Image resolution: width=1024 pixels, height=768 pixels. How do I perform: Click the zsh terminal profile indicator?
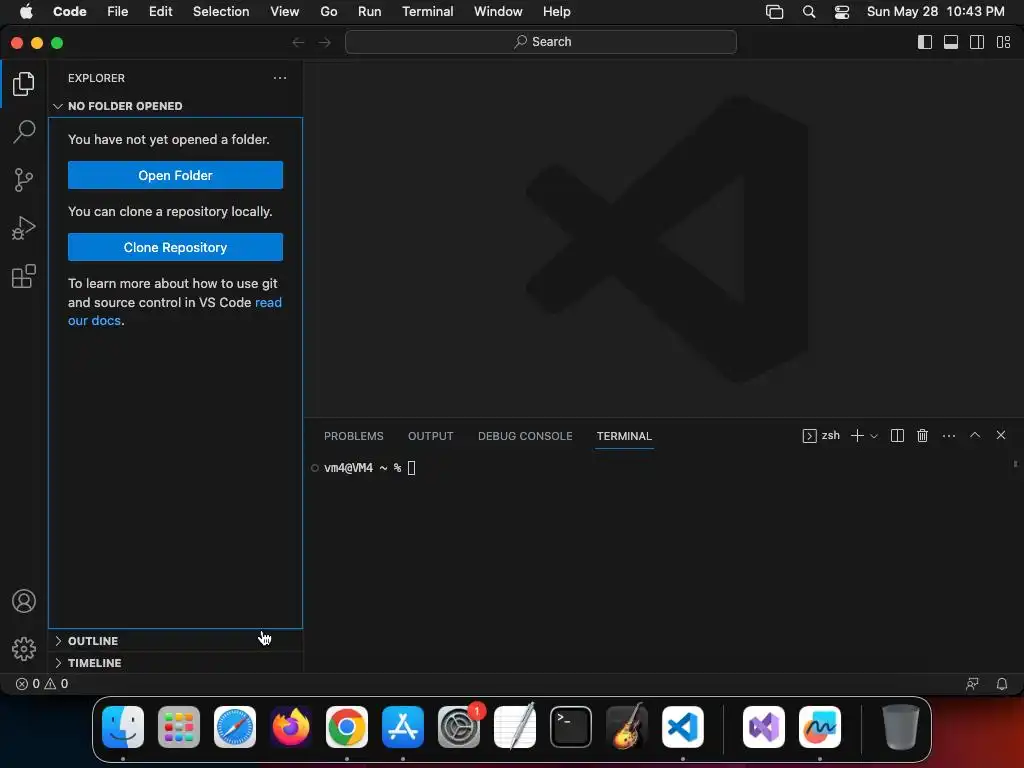tap(821, 436)
